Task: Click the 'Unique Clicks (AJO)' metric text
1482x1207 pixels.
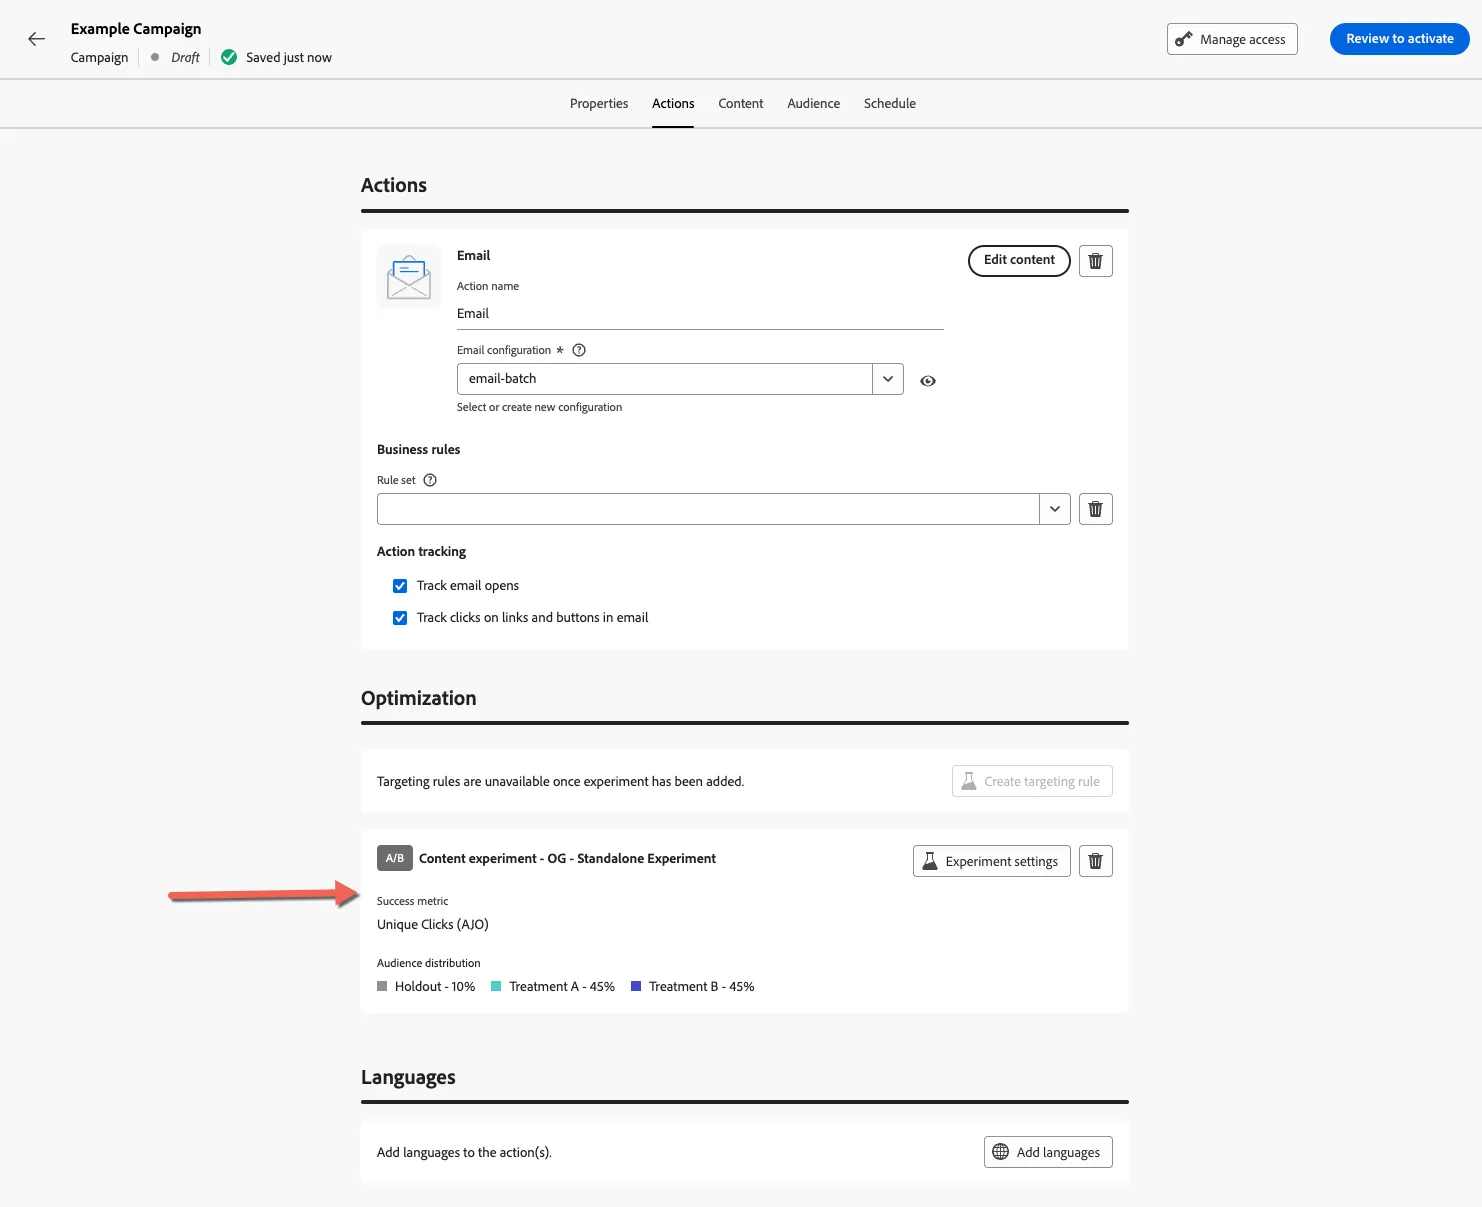Action: click(433, 924)
